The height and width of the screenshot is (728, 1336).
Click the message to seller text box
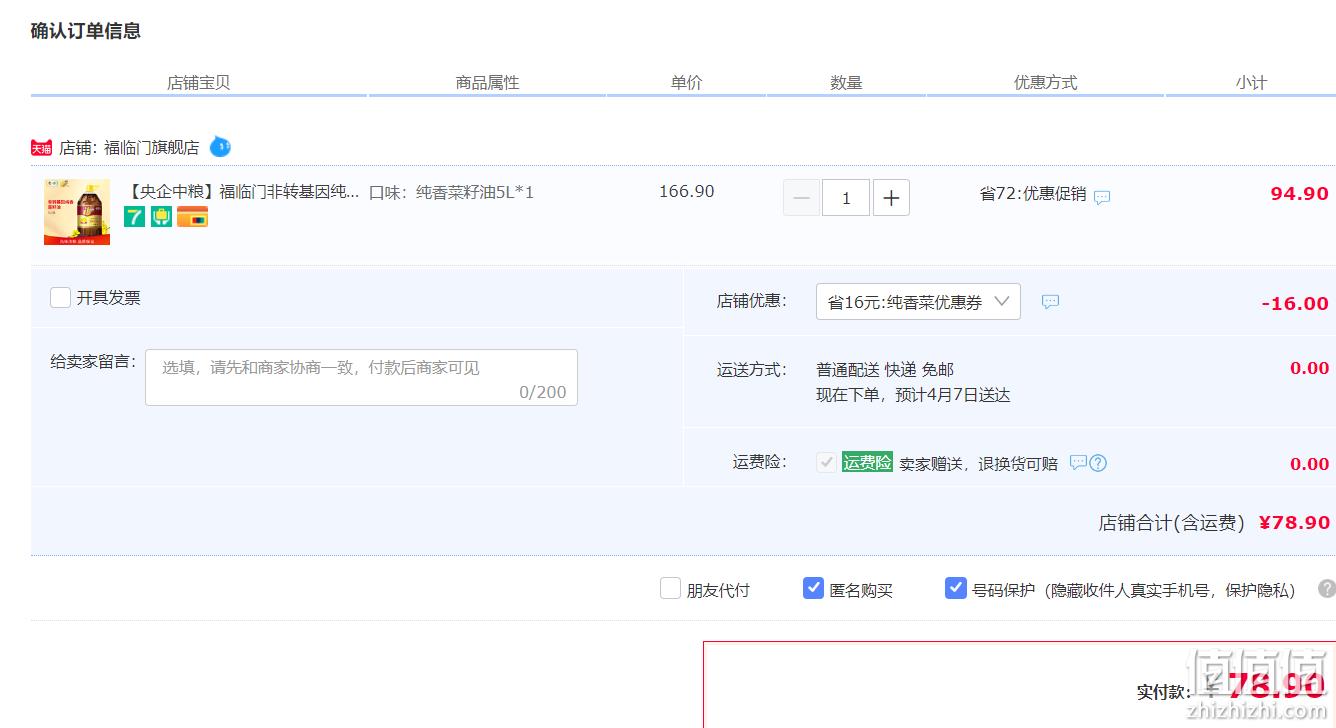tap(361, 377)
